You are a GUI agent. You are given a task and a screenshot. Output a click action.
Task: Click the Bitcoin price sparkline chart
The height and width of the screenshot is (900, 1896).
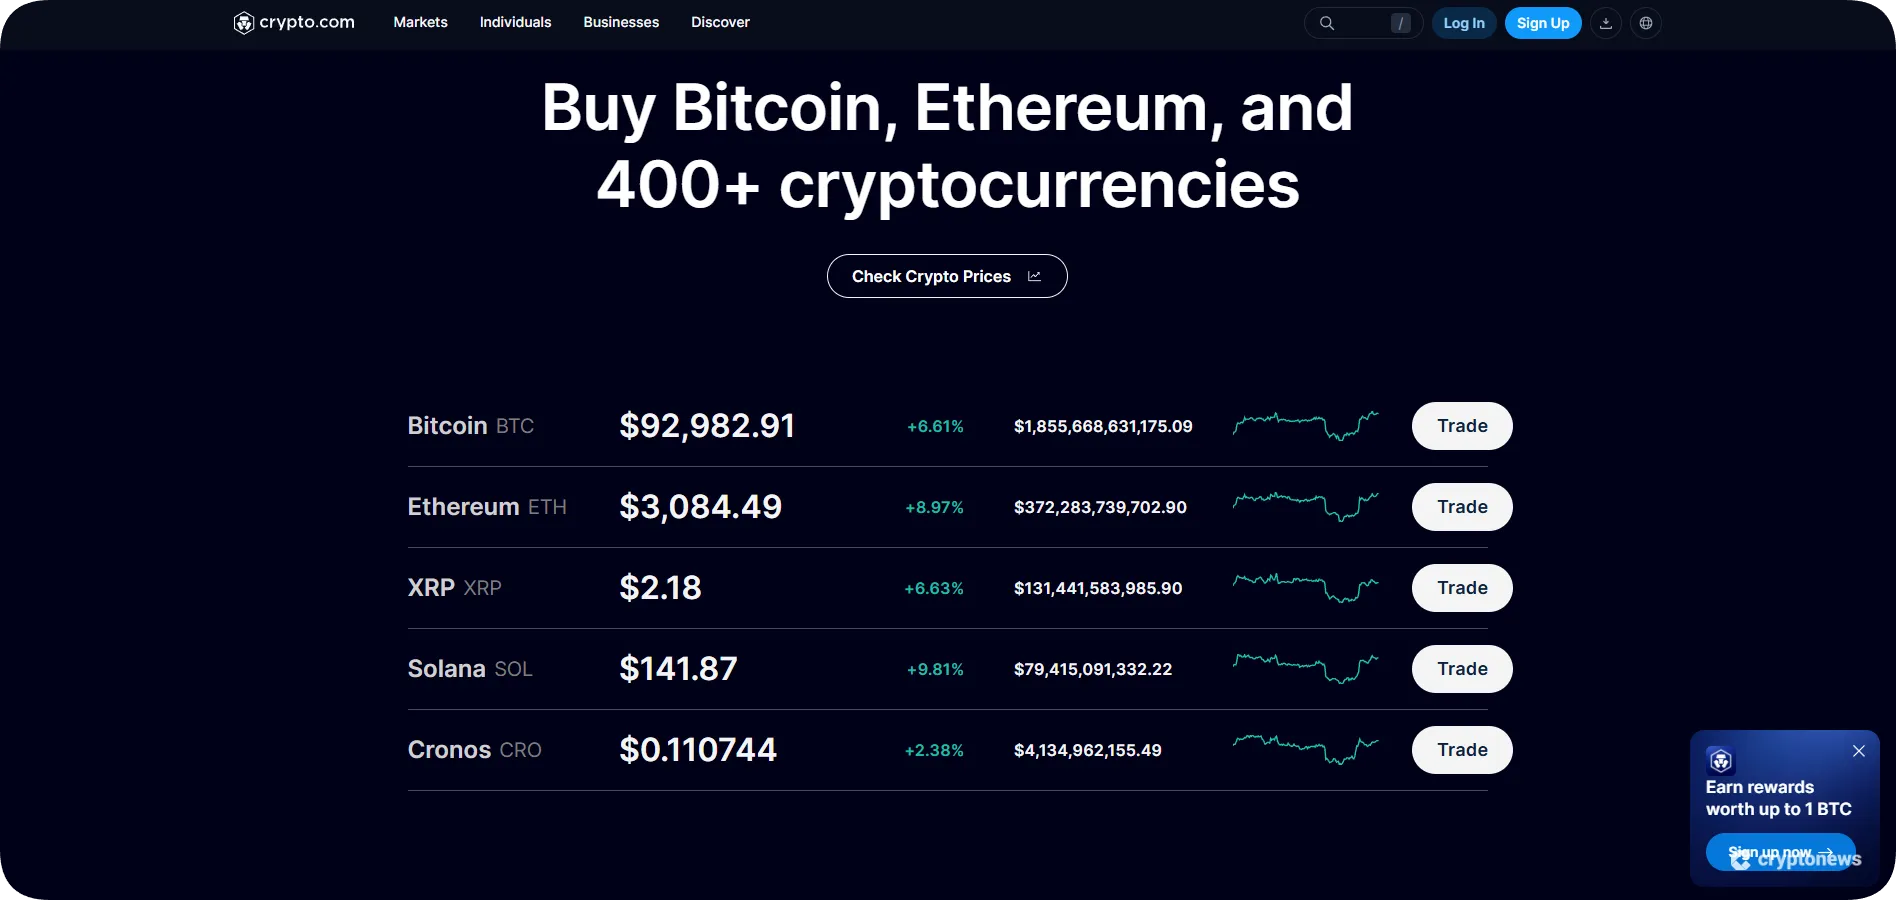pyautogui.click(x=1306, y=426)
